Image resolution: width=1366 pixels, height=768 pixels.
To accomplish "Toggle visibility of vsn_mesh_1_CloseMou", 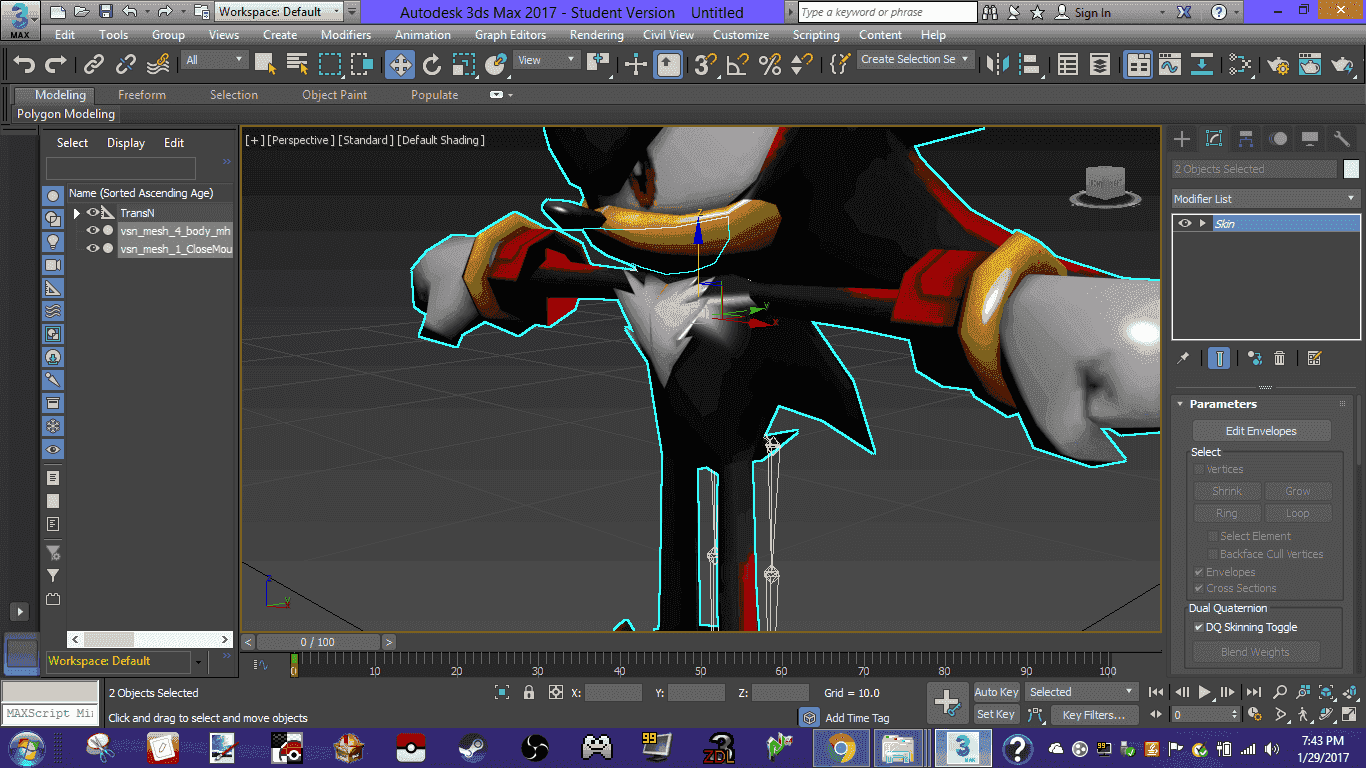I will [x=93, y=249].
